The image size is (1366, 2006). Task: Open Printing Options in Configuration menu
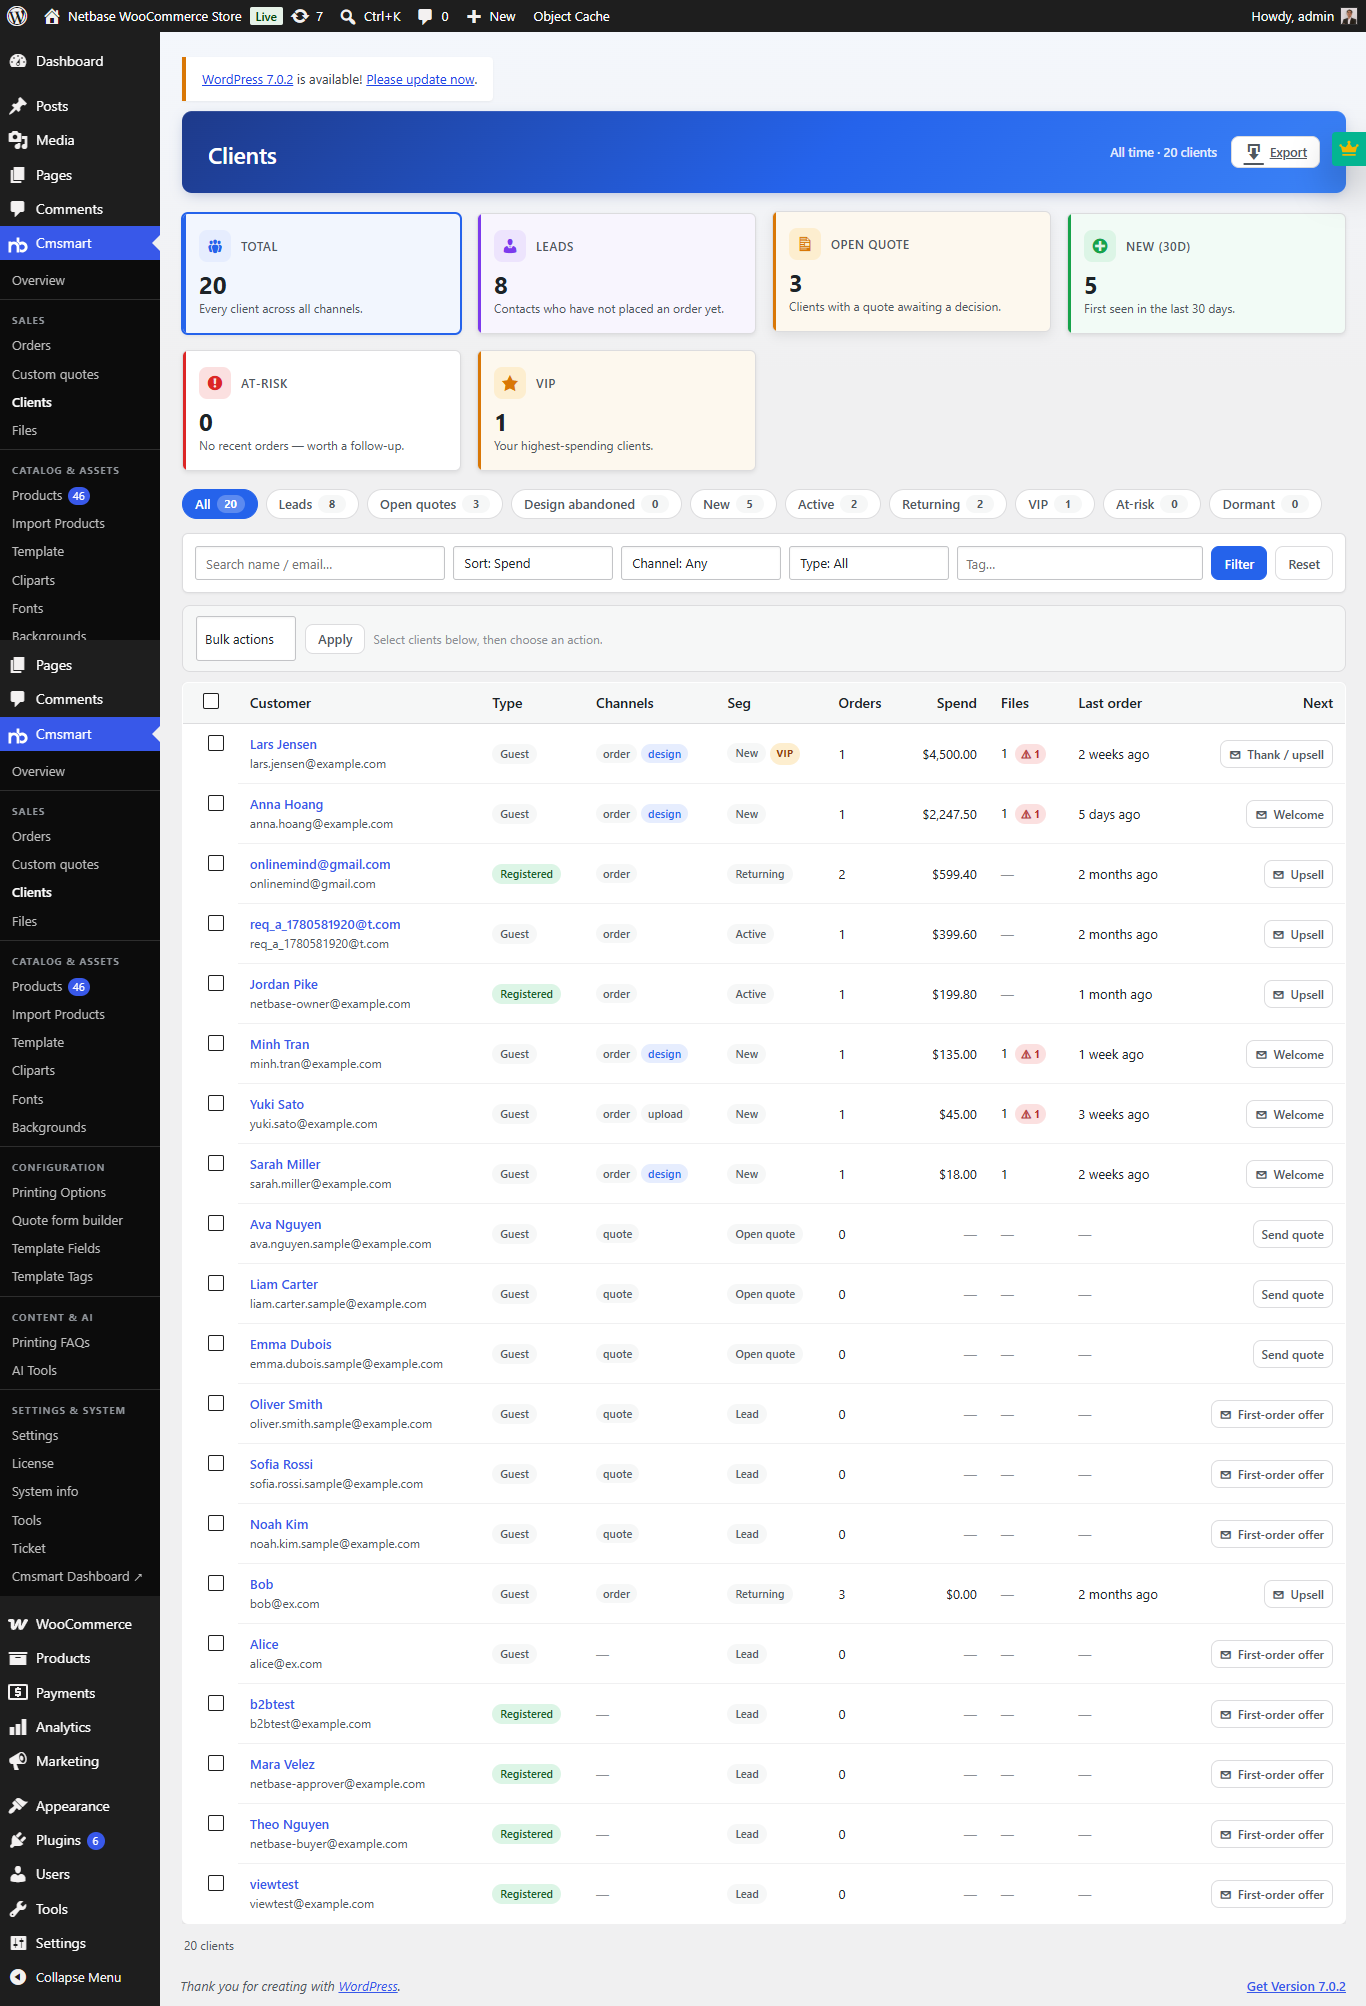(x=59, y=1192)
